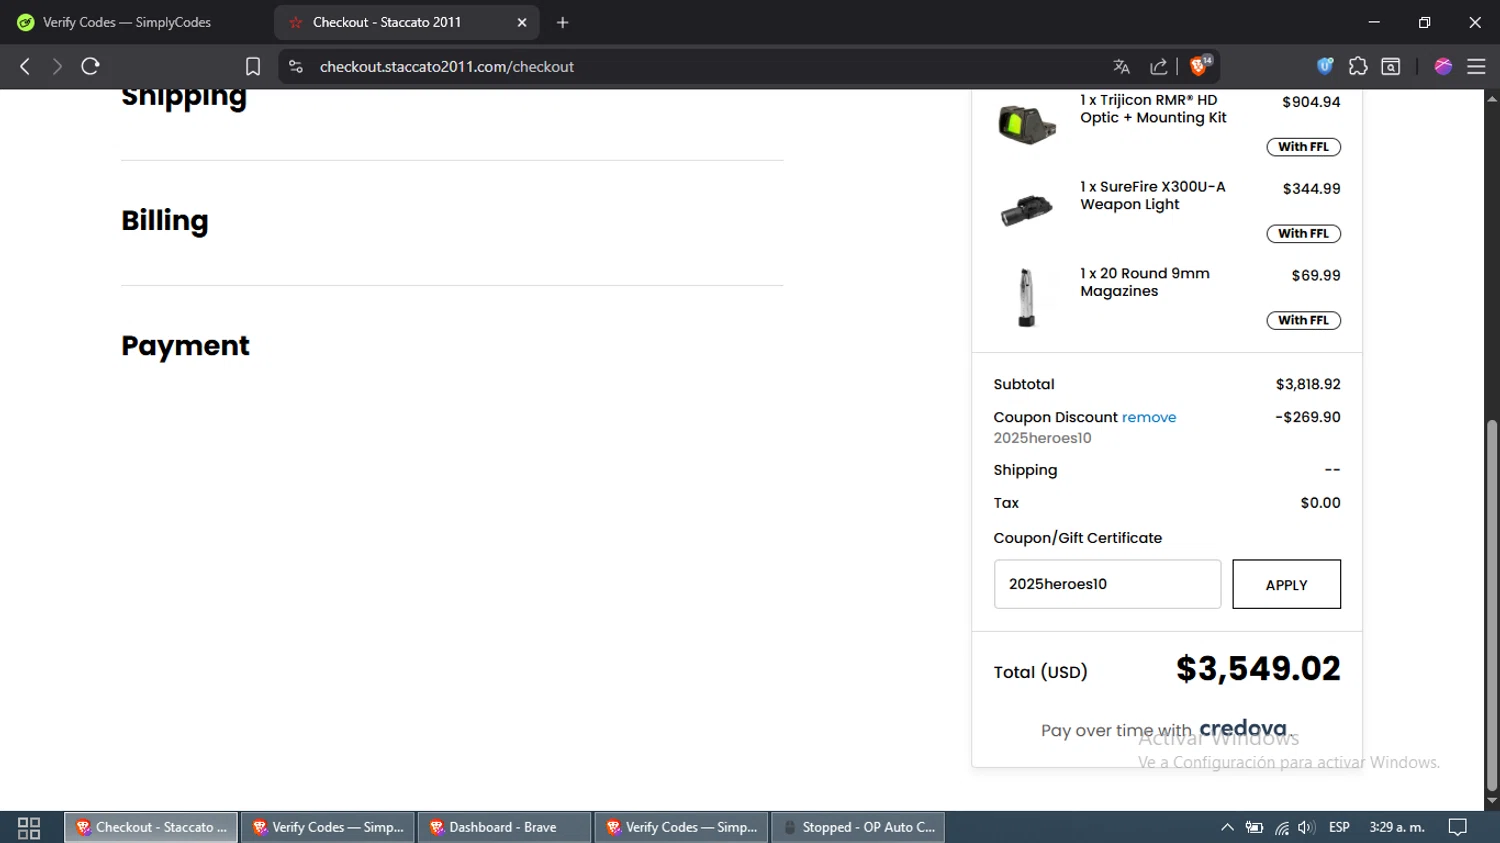Click the battery status tray icon
Screen dimensions: 1500x843
click(x=1254, y=828)
